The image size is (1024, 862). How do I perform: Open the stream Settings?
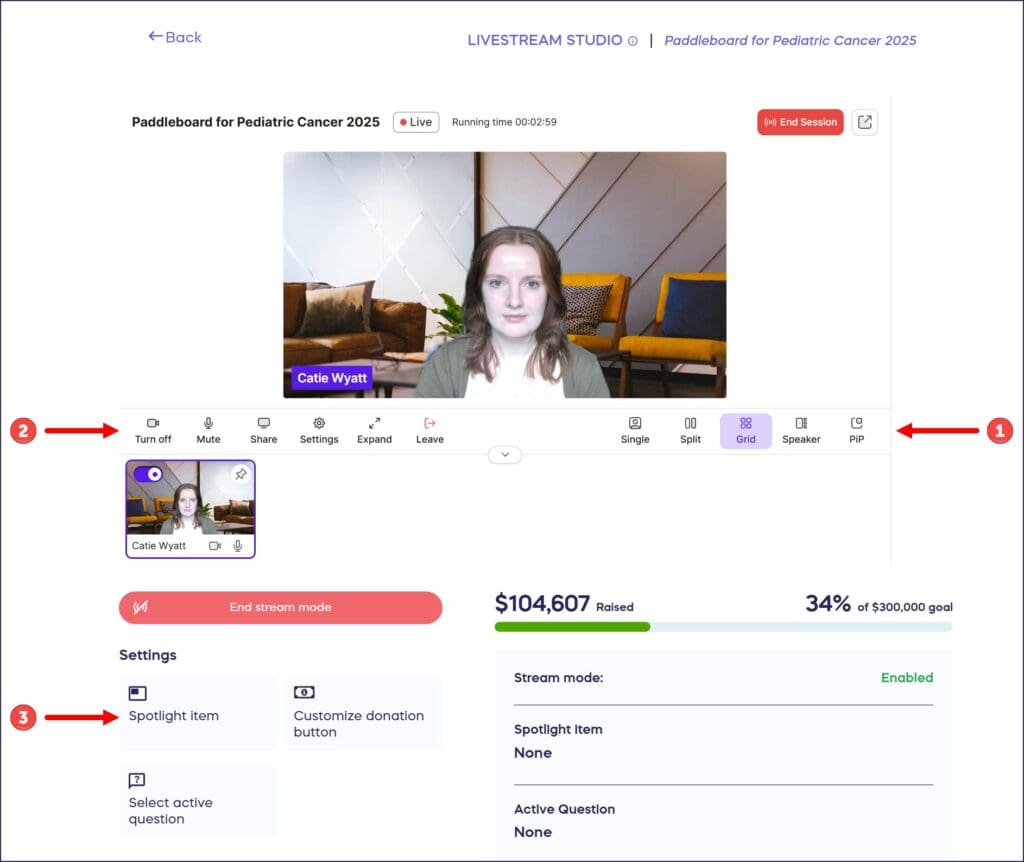pyautogui.click(x=318, y=430)
